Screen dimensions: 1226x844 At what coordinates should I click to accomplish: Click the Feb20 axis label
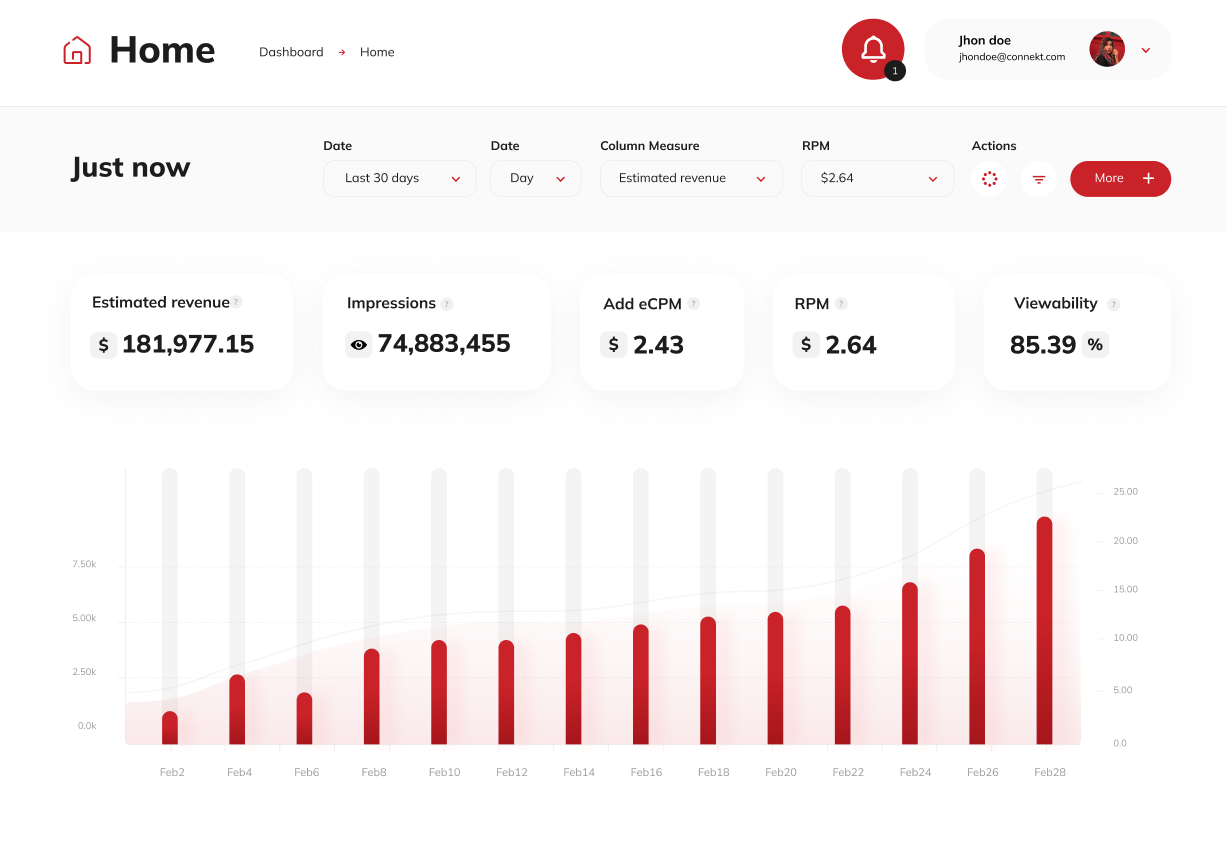[781, 772]
